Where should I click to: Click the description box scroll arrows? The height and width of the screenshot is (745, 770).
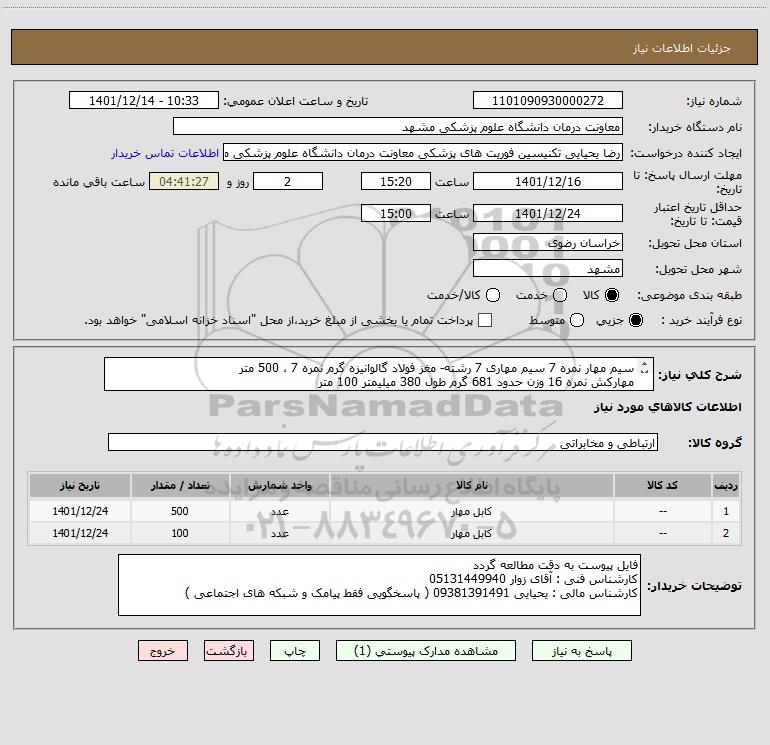tap(644, 367)
